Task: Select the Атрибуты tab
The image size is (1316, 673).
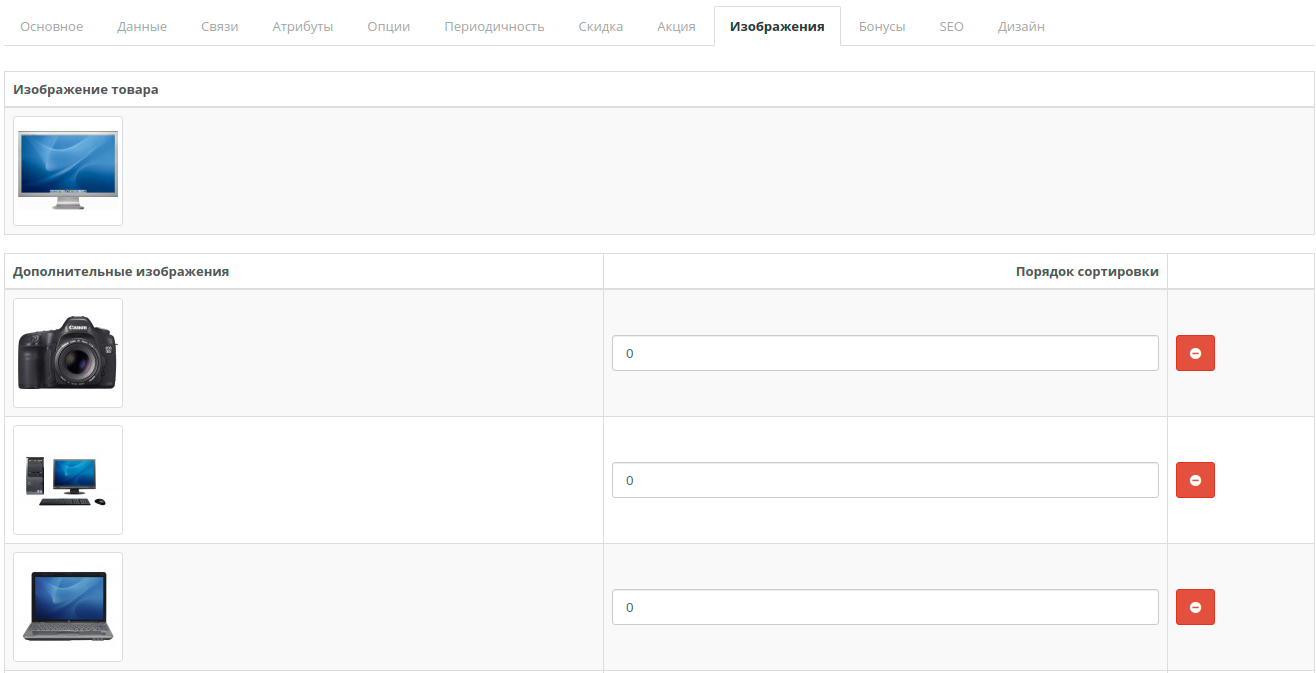Action: coord(303,27)
